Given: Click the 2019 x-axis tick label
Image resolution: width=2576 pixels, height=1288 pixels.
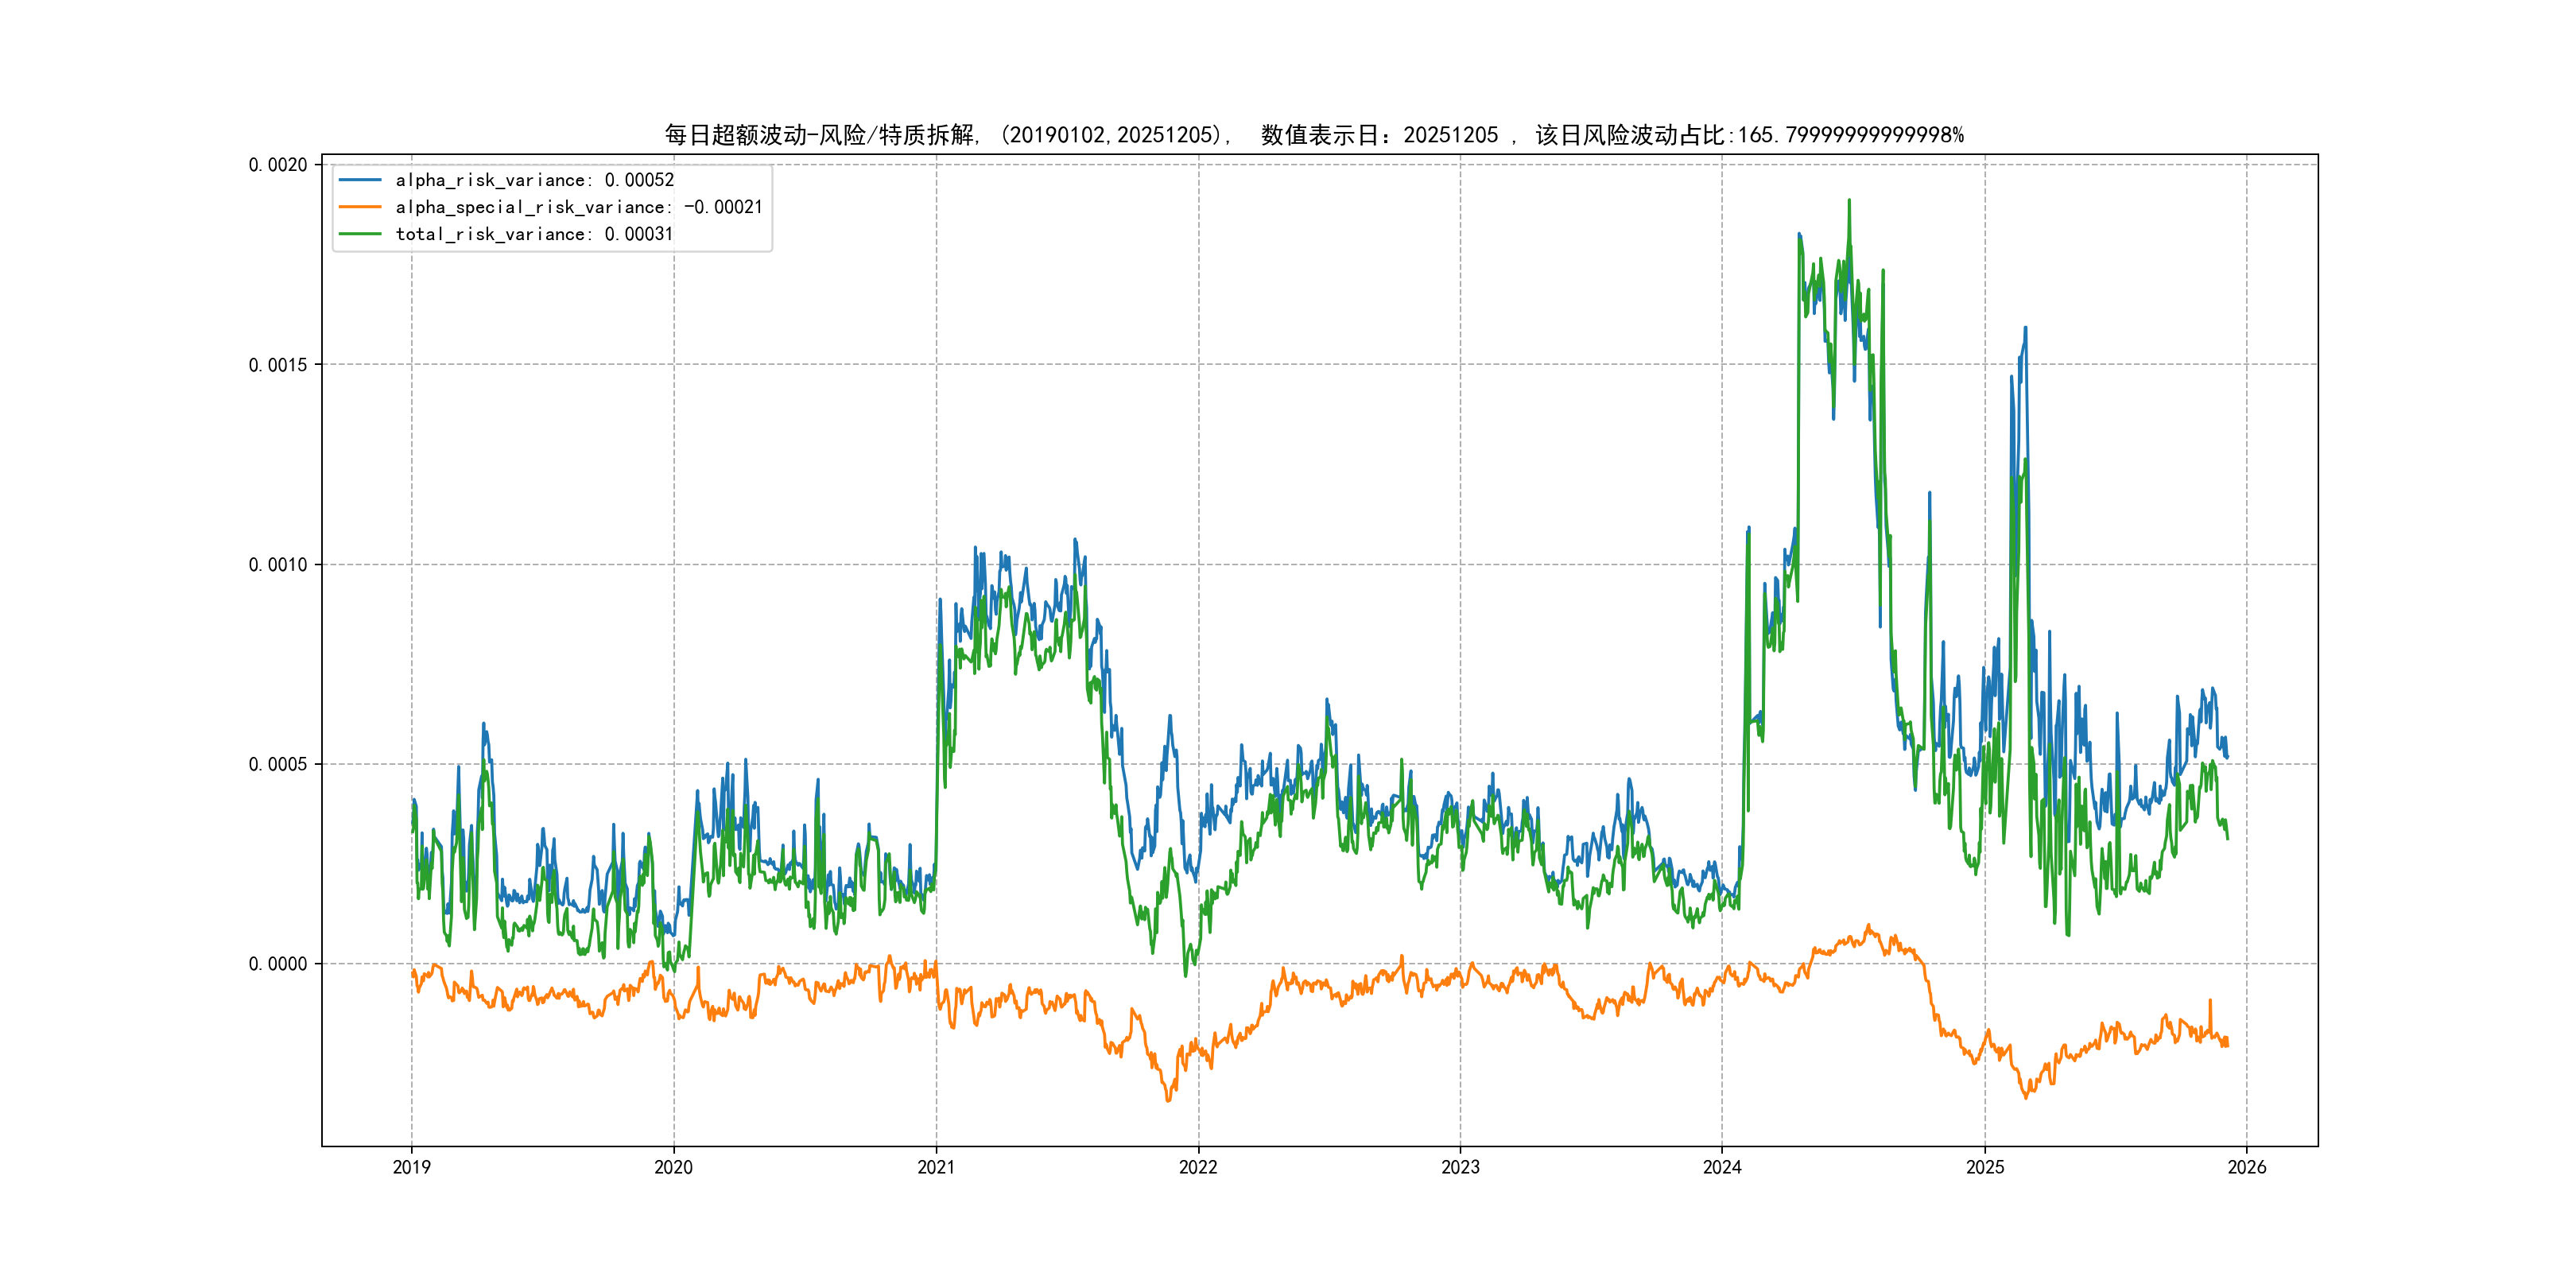Looking at the screenshot, I should point(411,1167).
